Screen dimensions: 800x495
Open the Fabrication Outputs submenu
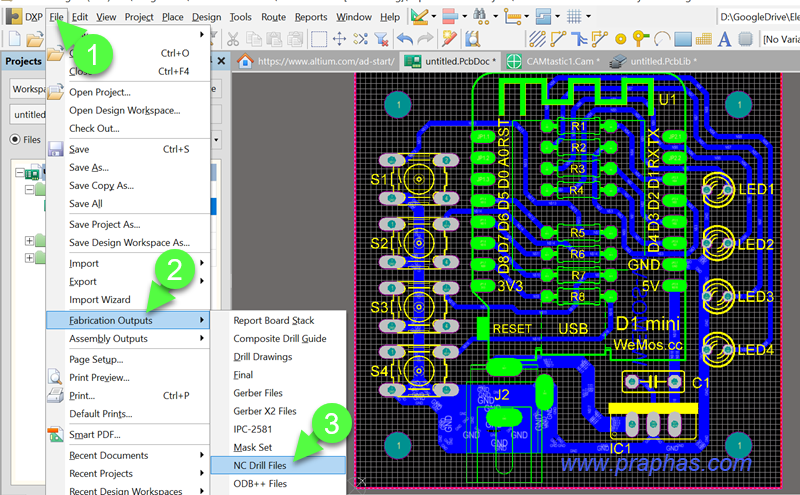(x=128, y=320)
